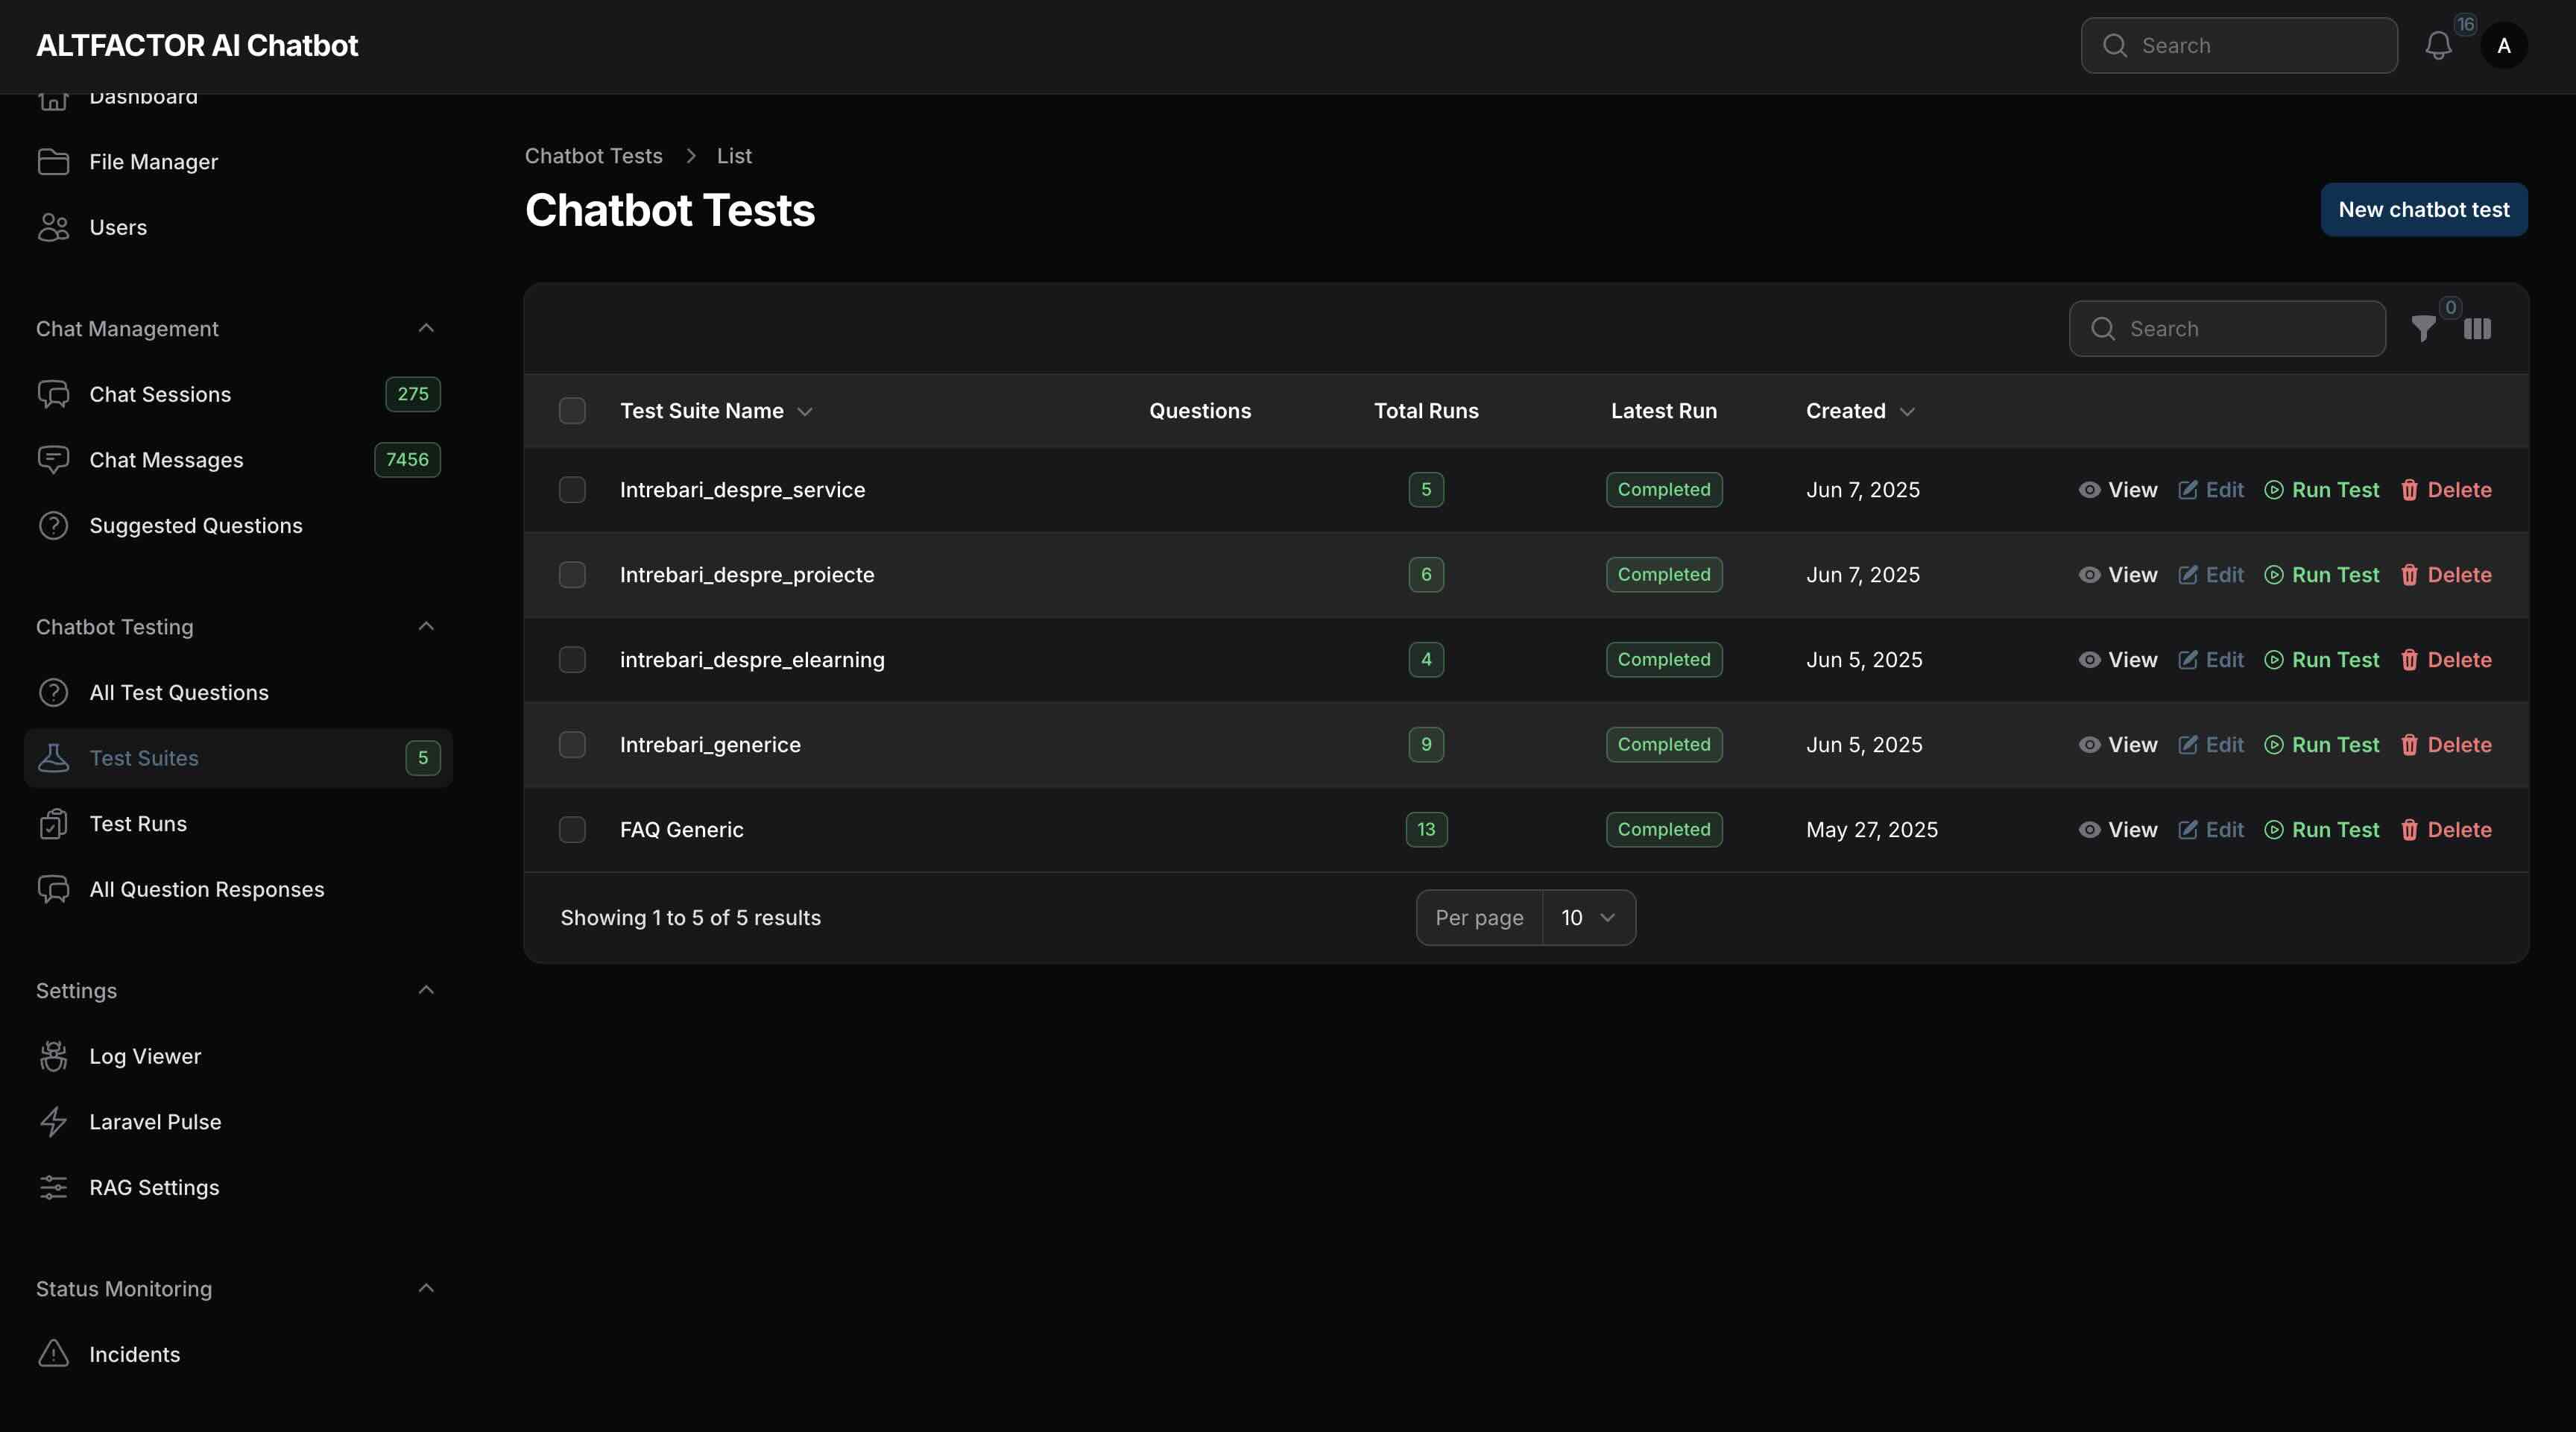Collapse the Chat Management section
Viewport: 2576px width, 1432px height.
(427, 328)
